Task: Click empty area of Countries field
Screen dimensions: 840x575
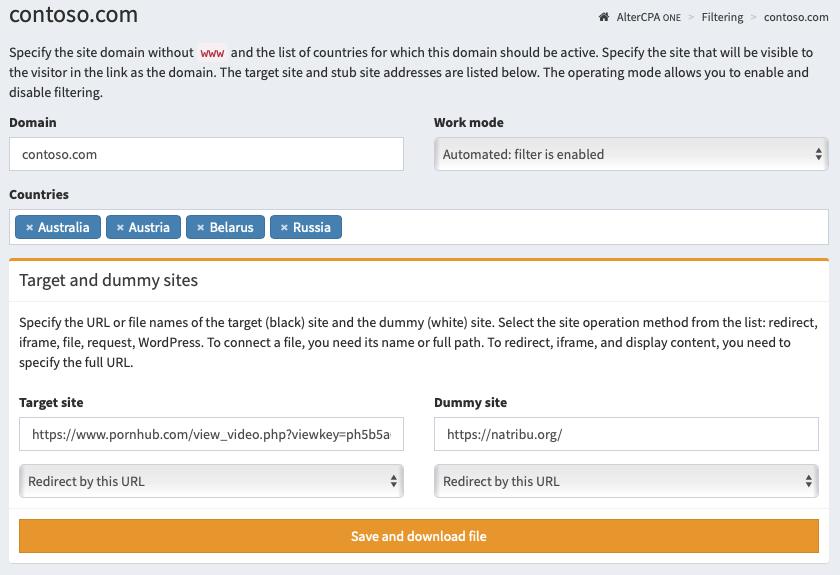Action: pyautogui.click(x=580, y=227)
